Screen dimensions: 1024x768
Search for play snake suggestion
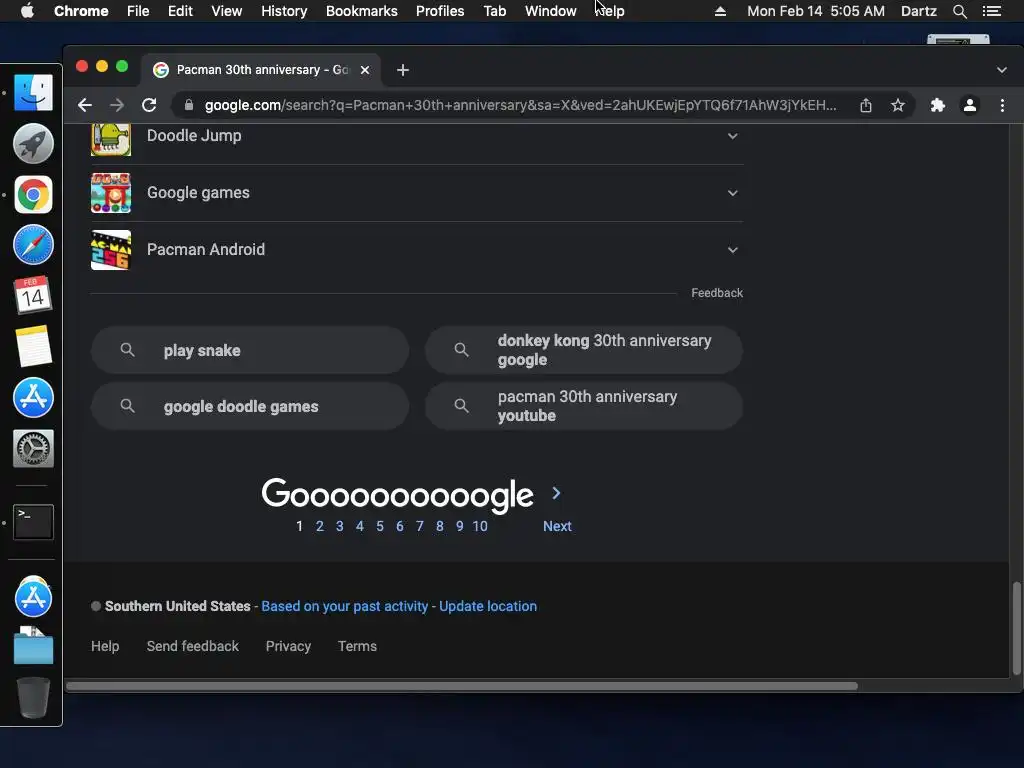pos(250,350)
